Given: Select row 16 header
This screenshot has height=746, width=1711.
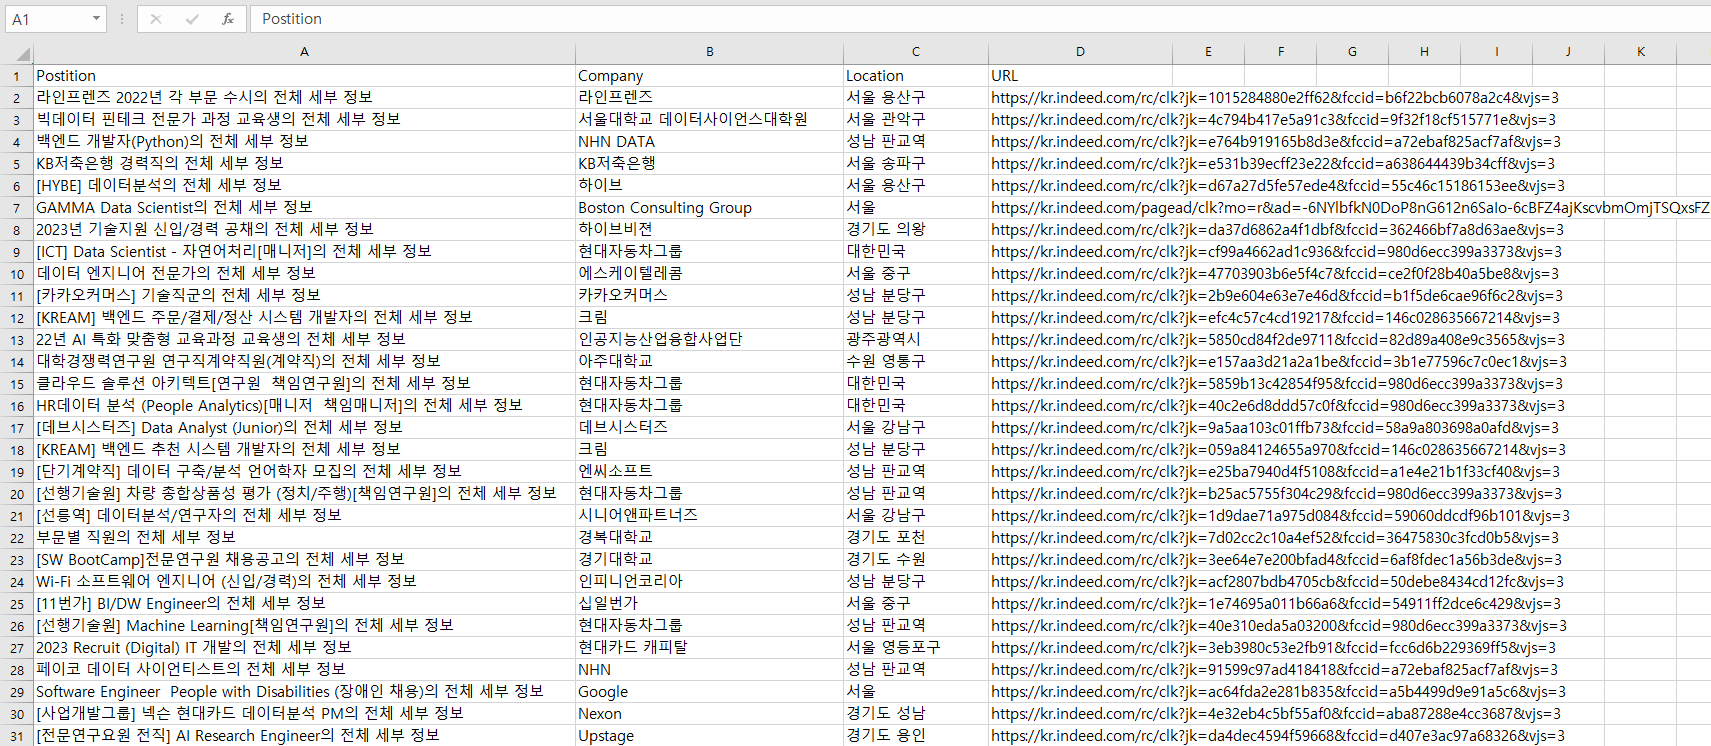Looking at the screenshot, I should [x=17, y=406].
